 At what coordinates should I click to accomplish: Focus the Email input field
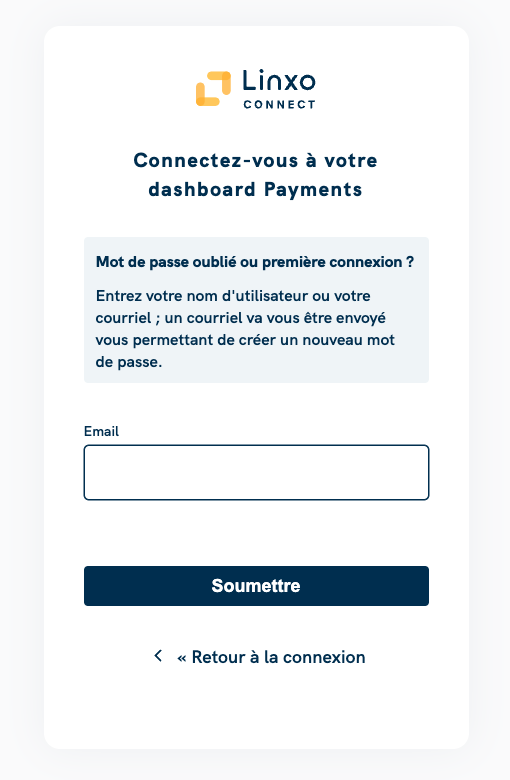pos(256,472)
